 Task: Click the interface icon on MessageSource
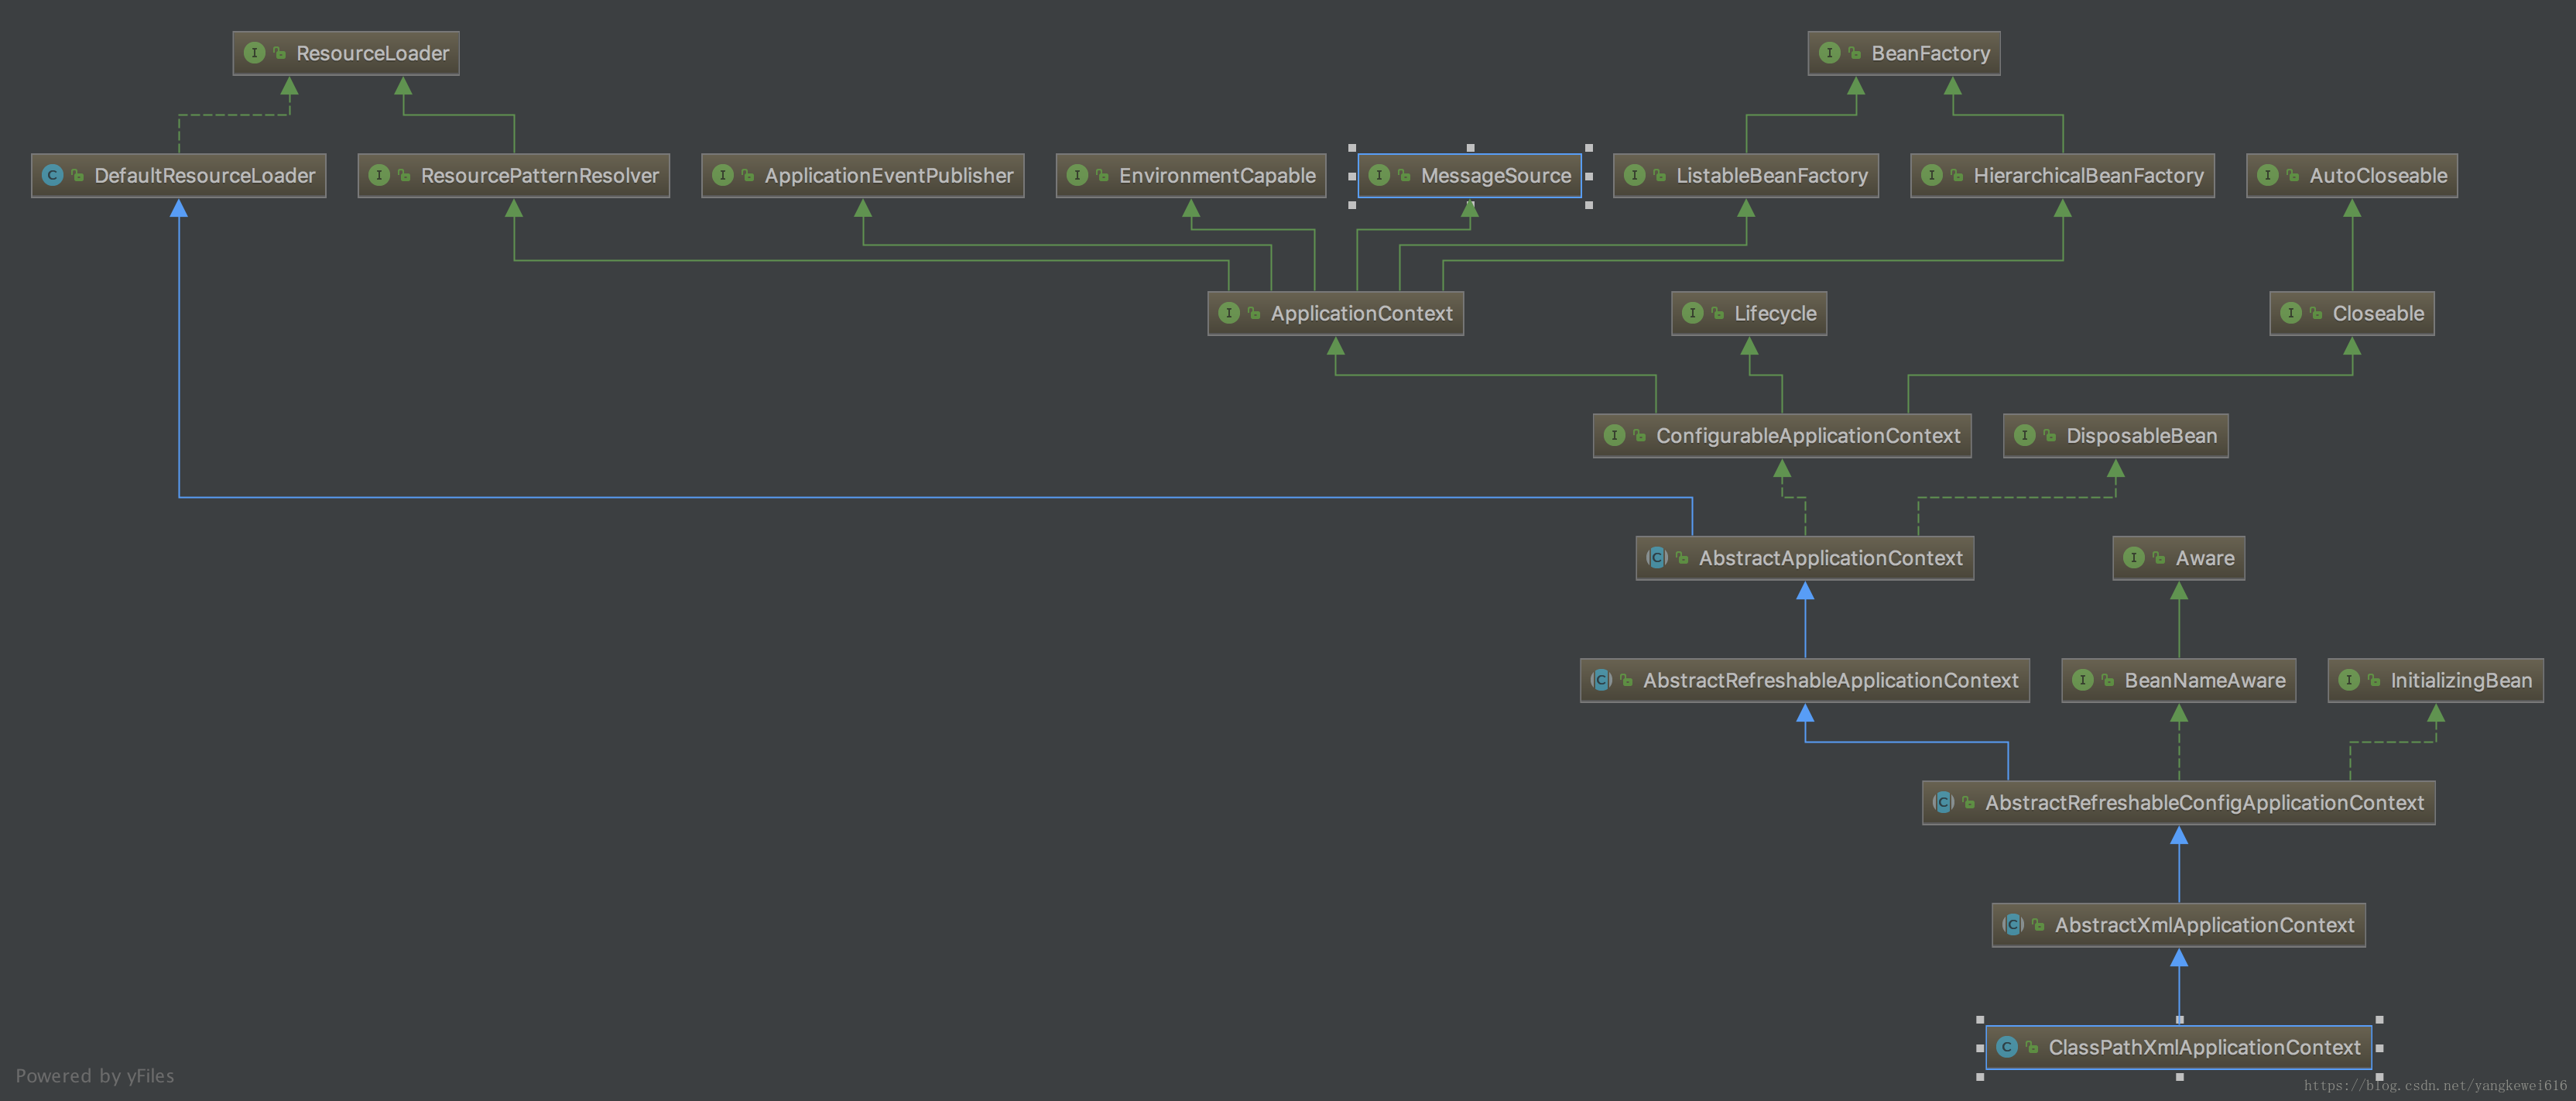[1379, 175]
